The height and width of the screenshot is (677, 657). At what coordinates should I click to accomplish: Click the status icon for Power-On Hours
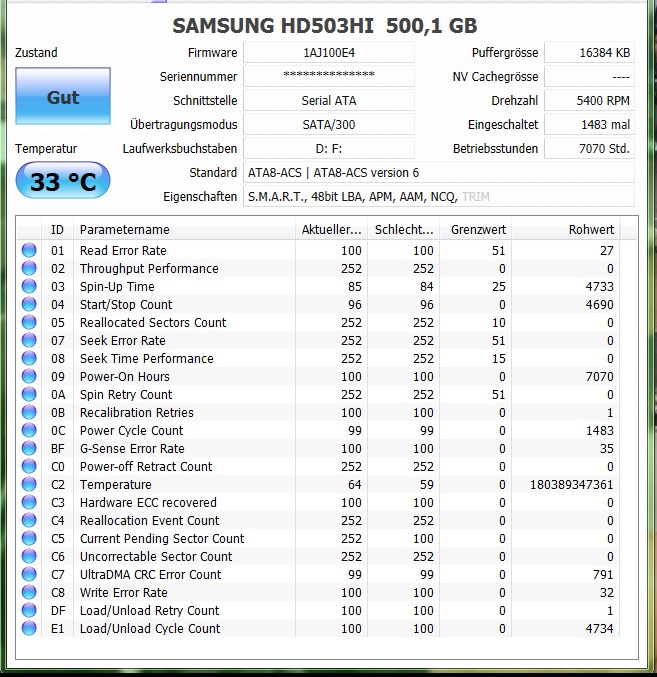point(29,376)
